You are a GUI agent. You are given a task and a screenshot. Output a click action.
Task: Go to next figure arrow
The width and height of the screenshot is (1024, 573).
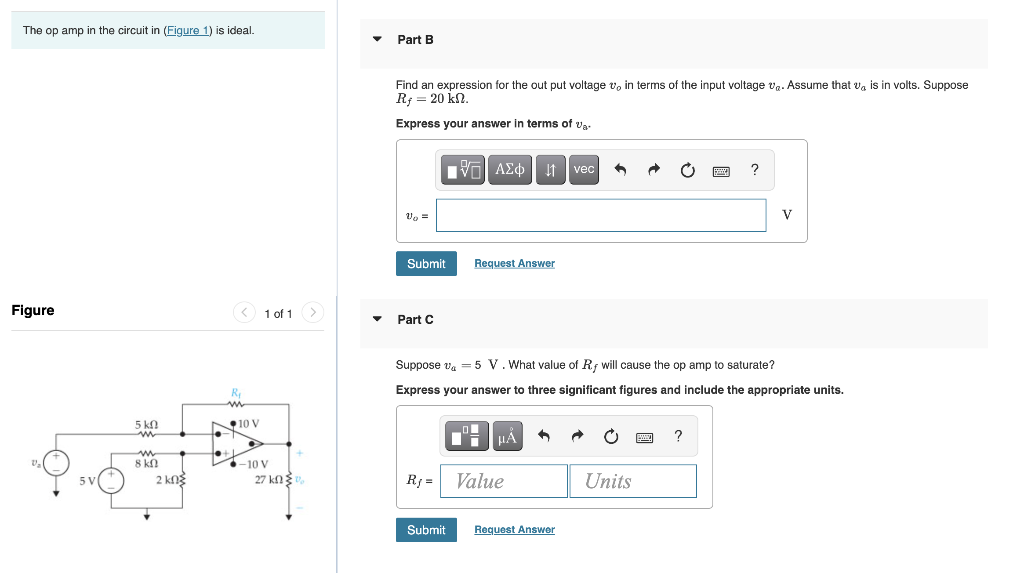click(x=313, y=312)
